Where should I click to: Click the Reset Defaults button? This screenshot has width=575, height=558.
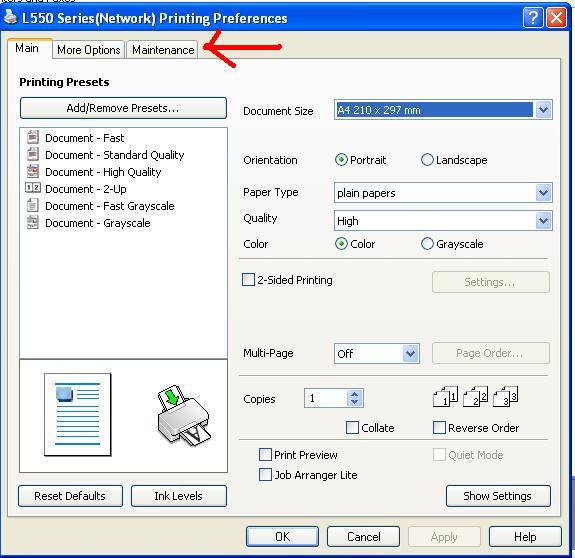pos(70,496)
